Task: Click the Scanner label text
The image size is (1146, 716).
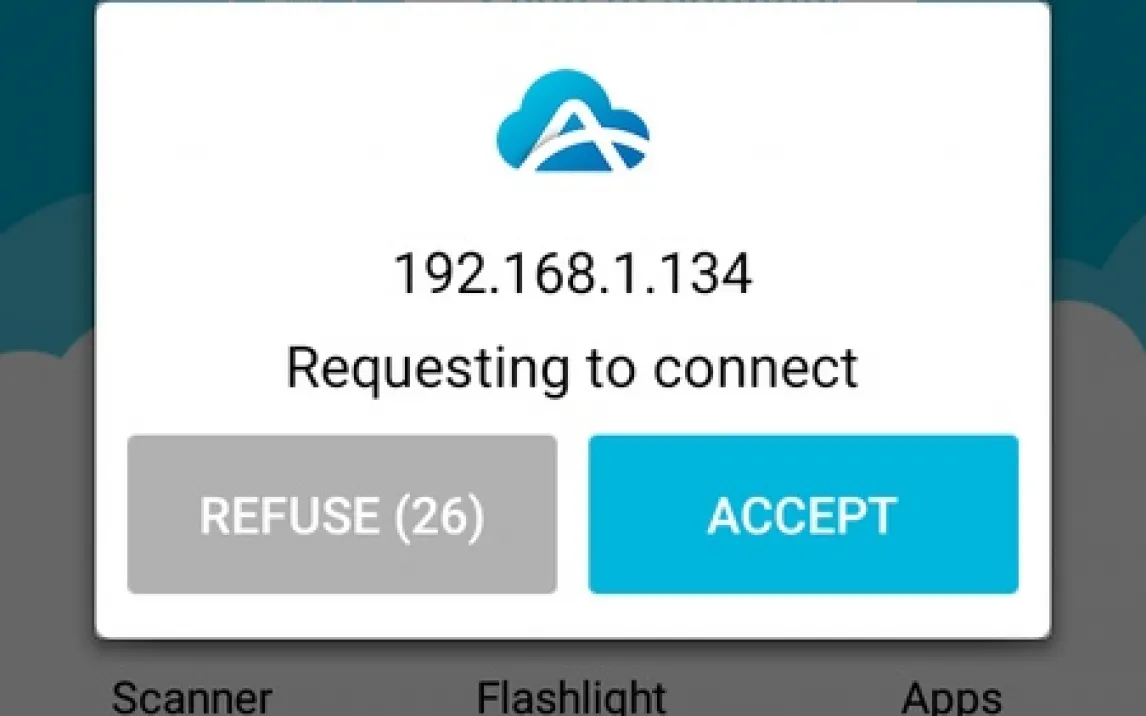Action: pyautogui.click(x=191, y=698)
